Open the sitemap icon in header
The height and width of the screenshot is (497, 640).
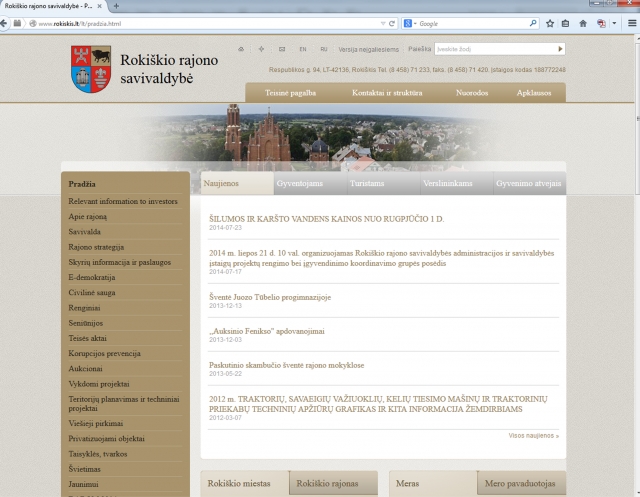(261, 49)
